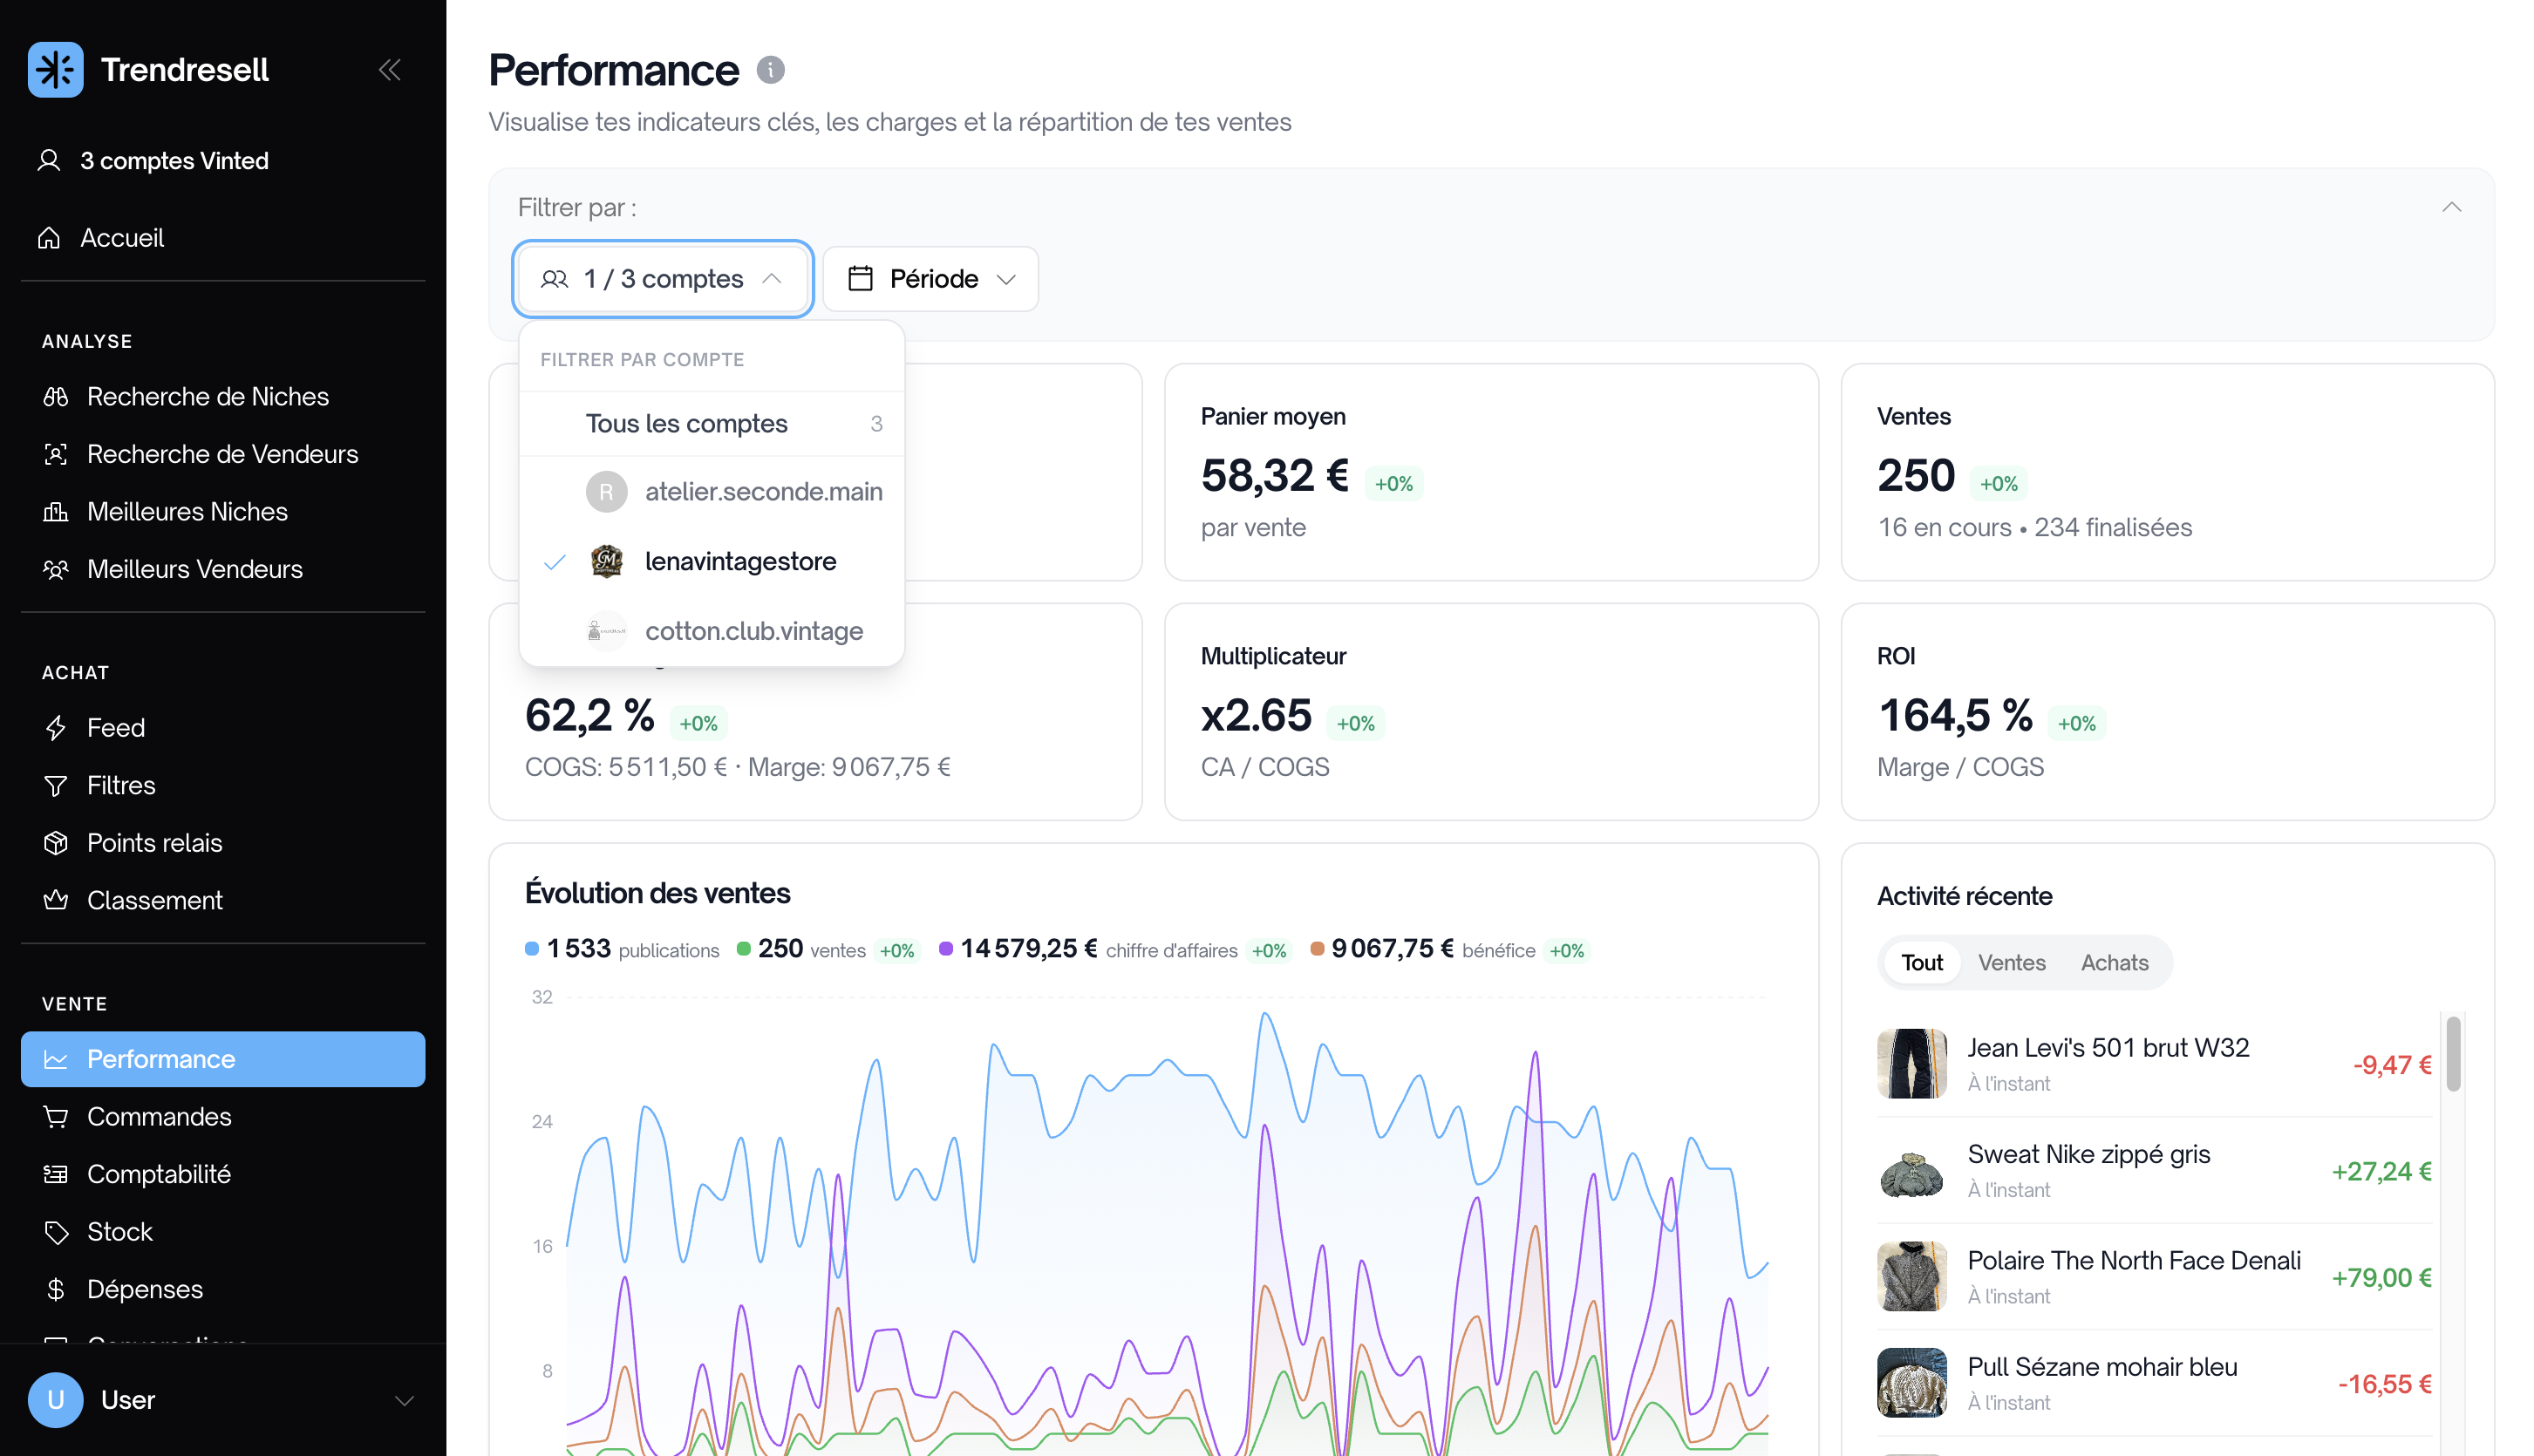Close the 1 / 3 comptes dropdown
The image size is (2534, 1456).
(x=662, y=279)
